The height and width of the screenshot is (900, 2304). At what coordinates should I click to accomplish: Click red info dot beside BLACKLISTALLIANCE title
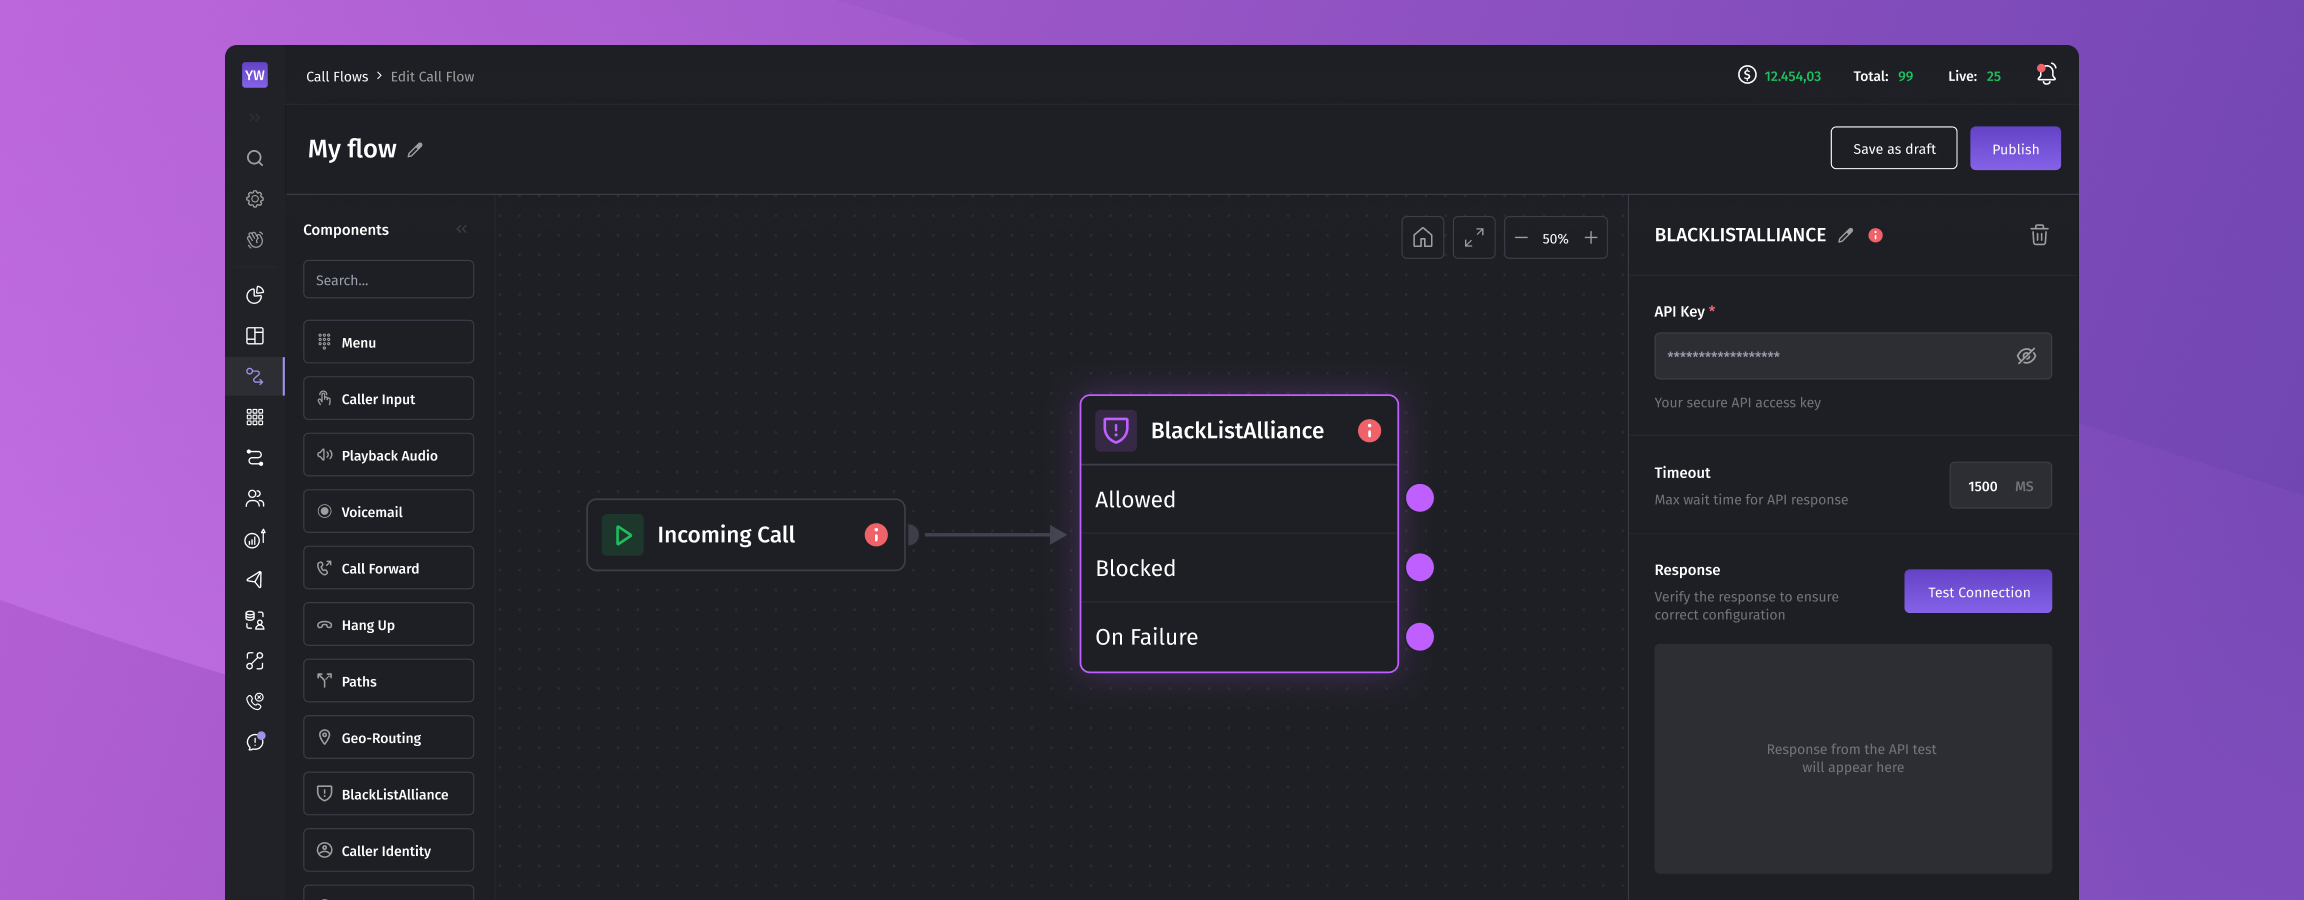[x=1876, y=235]
